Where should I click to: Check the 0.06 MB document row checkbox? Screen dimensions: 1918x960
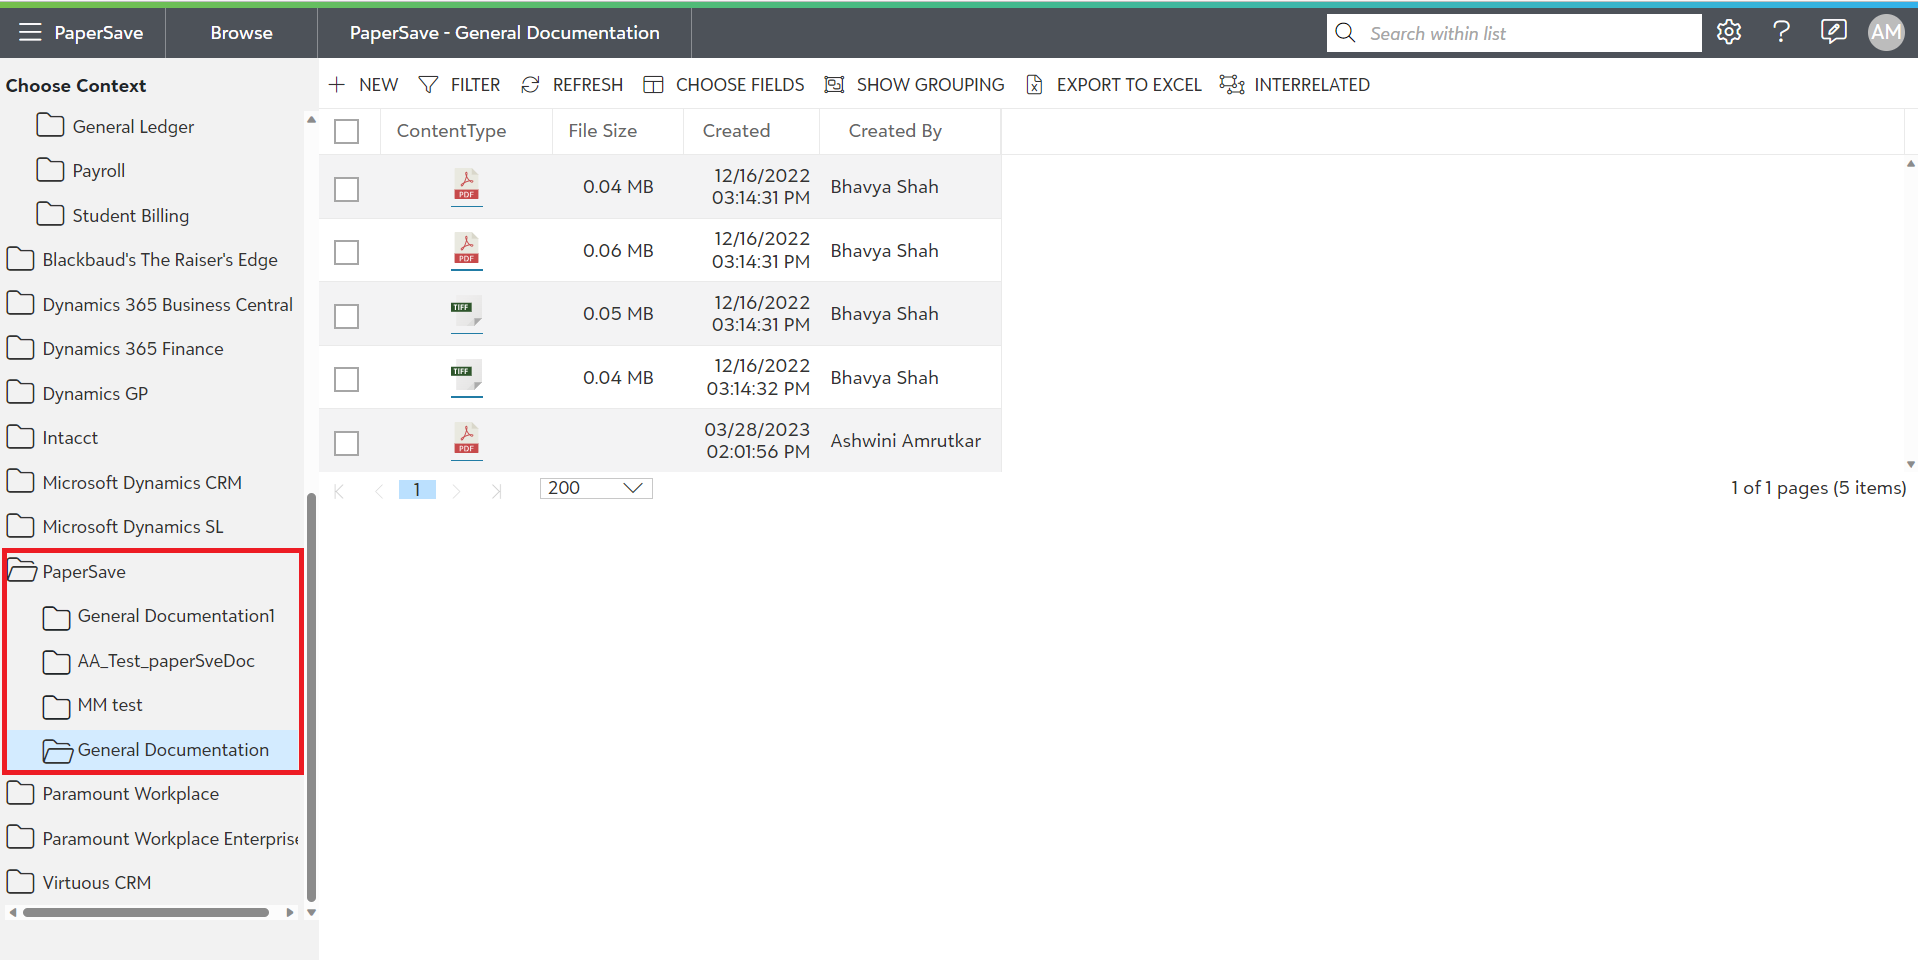(347, 252)
